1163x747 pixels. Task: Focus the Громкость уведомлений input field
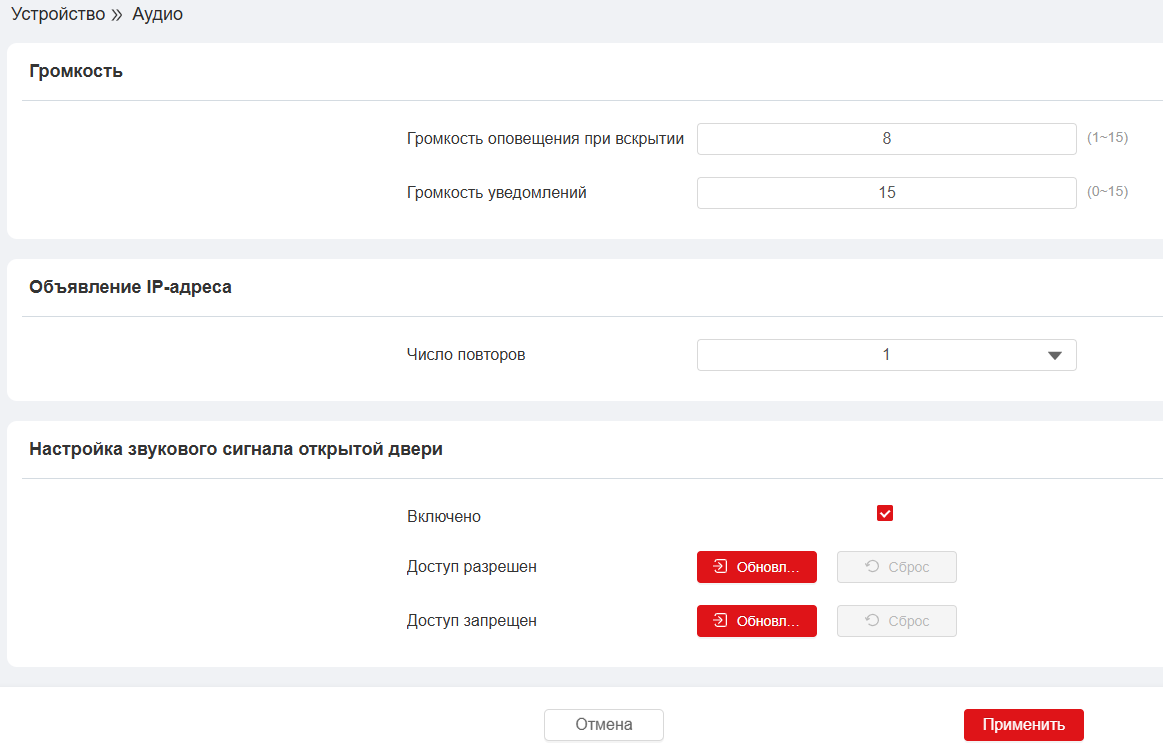point(886,193)
